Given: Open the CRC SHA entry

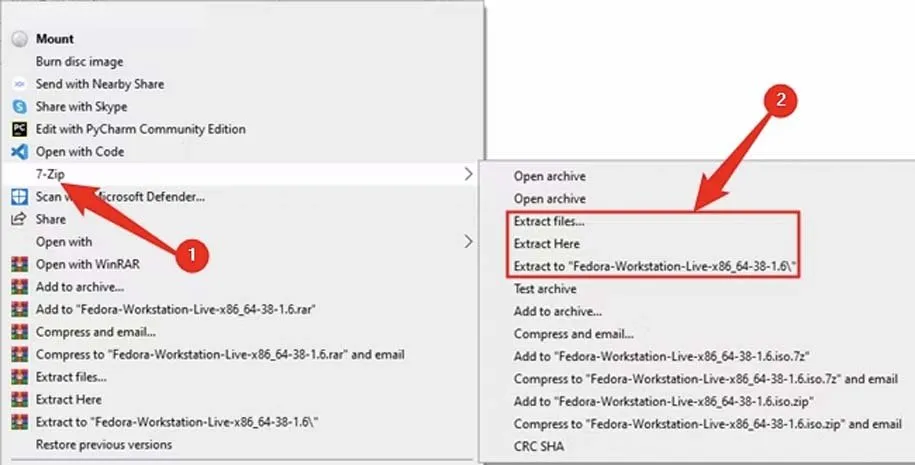Looking at the screenshot, I should (538, 446).
